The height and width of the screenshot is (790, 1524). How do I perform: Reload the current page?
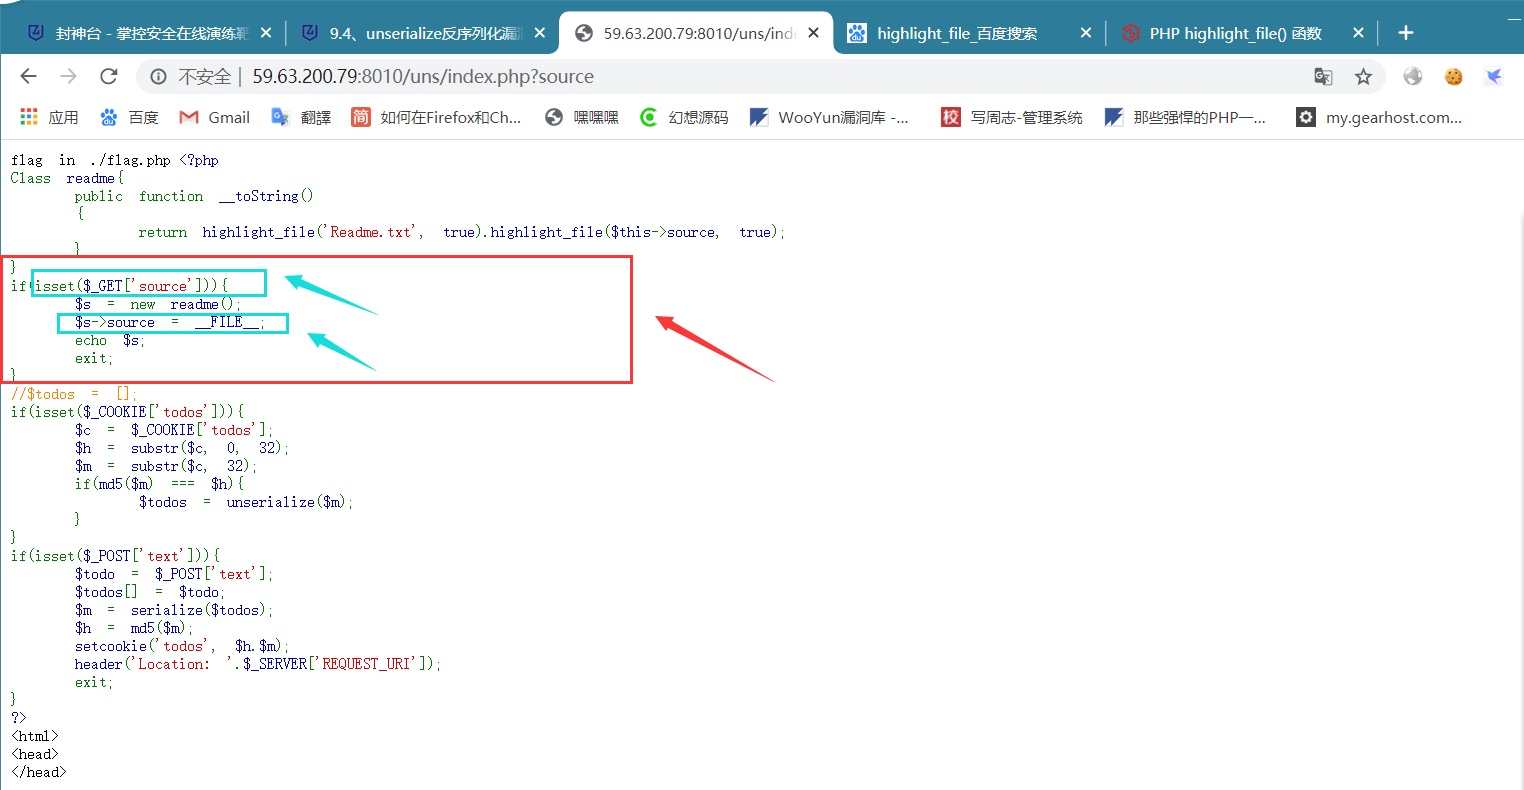[109, 76]
